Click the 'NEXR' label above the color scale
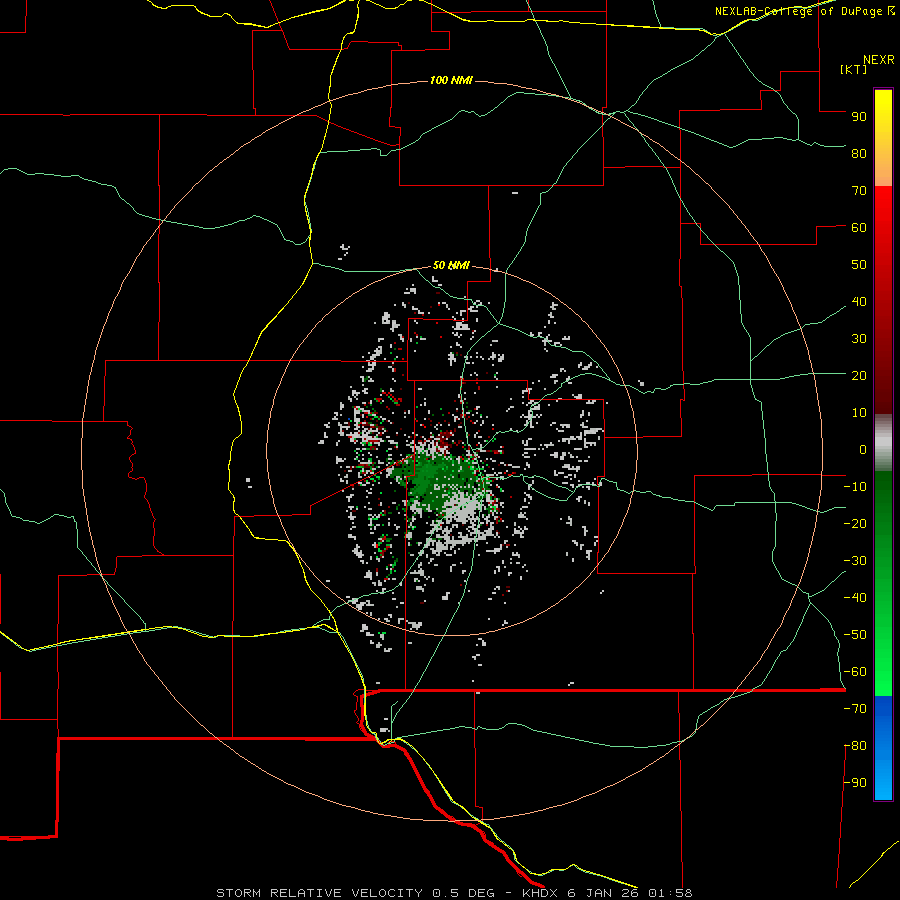Screen dimensions: 900x900 tap(879, 60)
